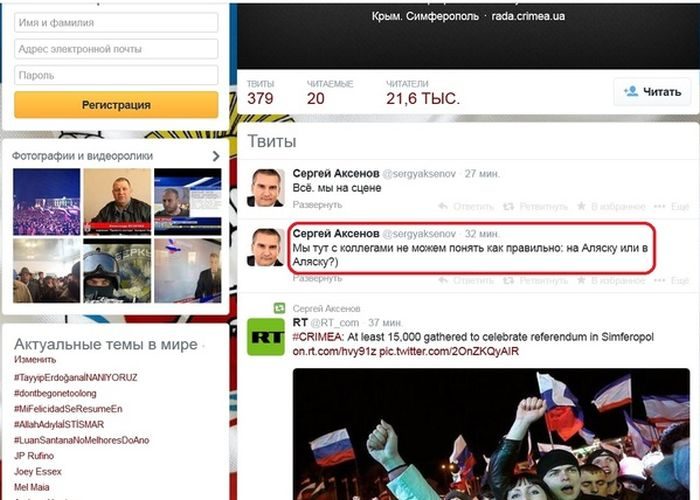700x500 pixels.
Task: Expand the first tweet via Развернуть
Action: (317, 205)
